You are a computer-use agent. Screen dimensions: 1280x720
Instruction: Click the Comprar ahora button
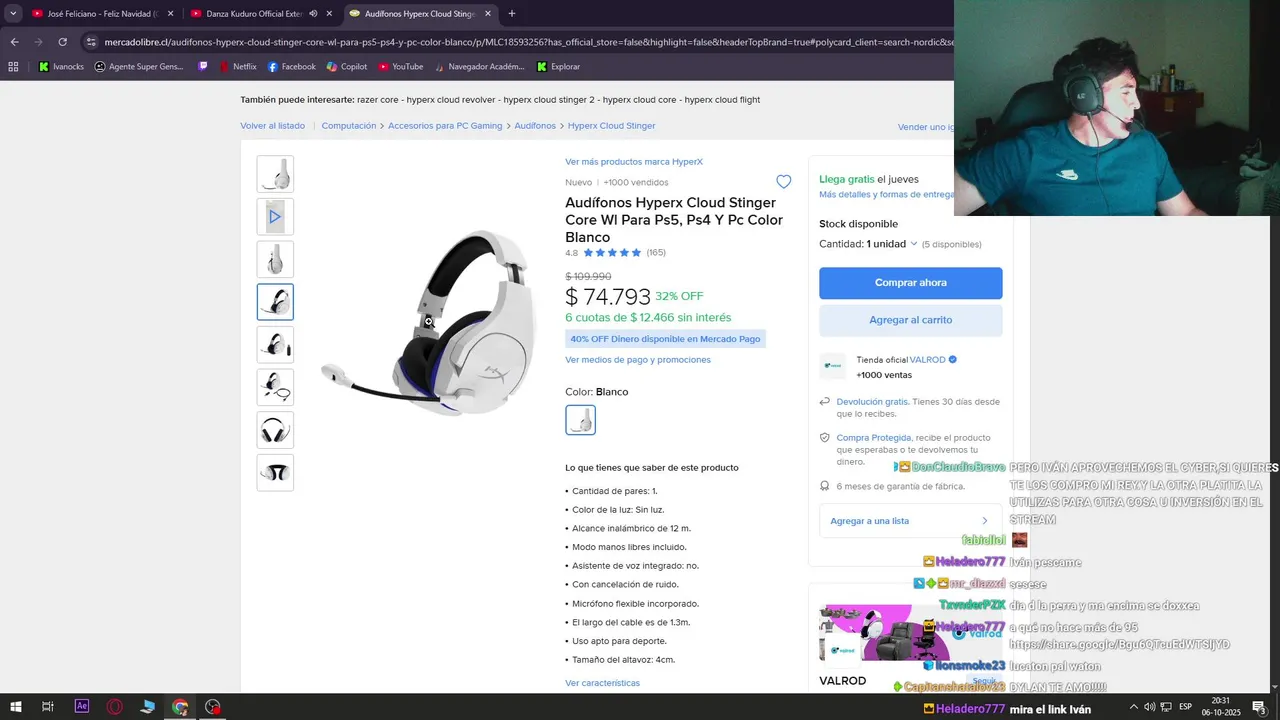click(910, 283)
